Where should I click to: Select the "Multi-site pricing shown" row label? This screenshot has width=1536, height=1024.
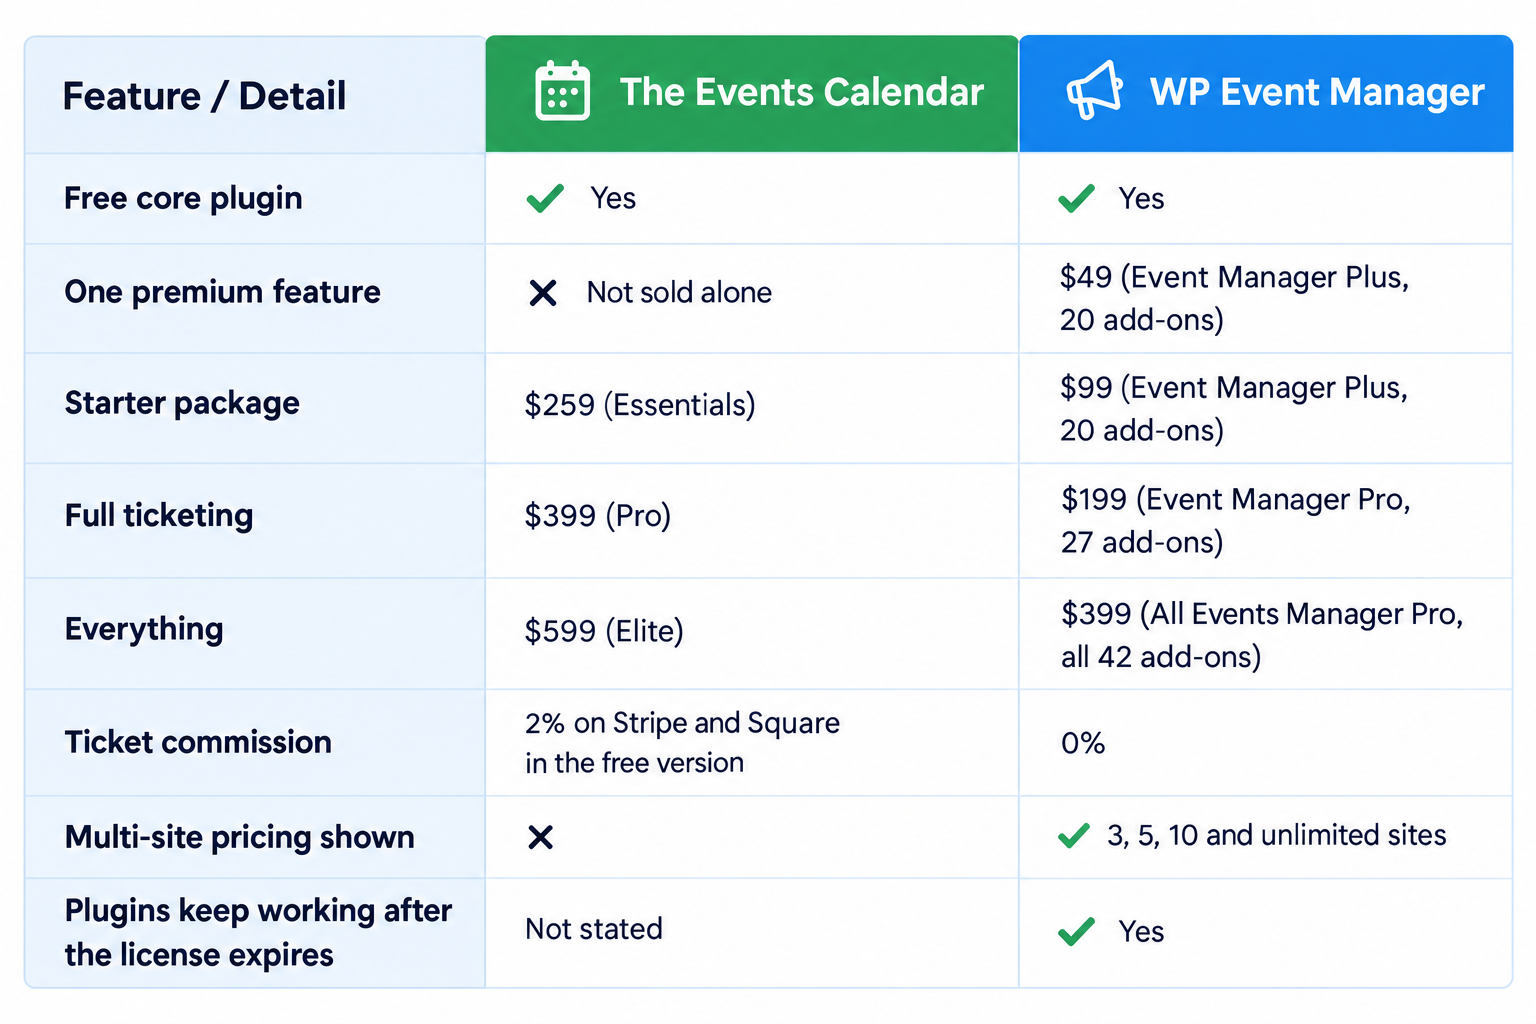(x=239, y=837)
